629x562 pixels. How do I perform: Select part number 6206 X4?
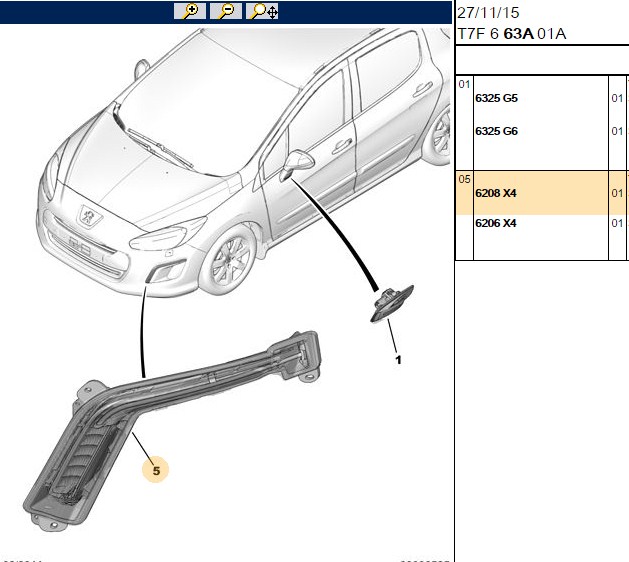(x=496, y=223)
